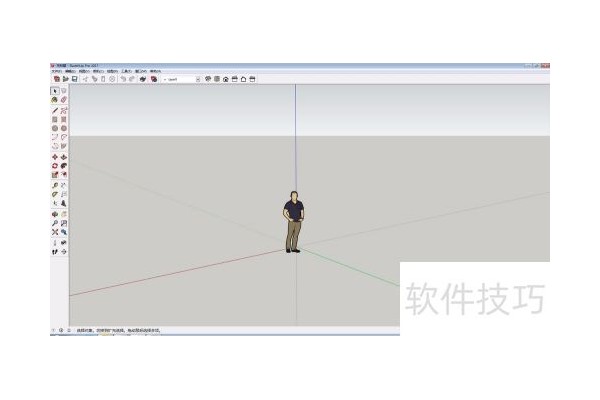Choose the Rotate tool
The image size is (600, 400).
tap(55, 166)
